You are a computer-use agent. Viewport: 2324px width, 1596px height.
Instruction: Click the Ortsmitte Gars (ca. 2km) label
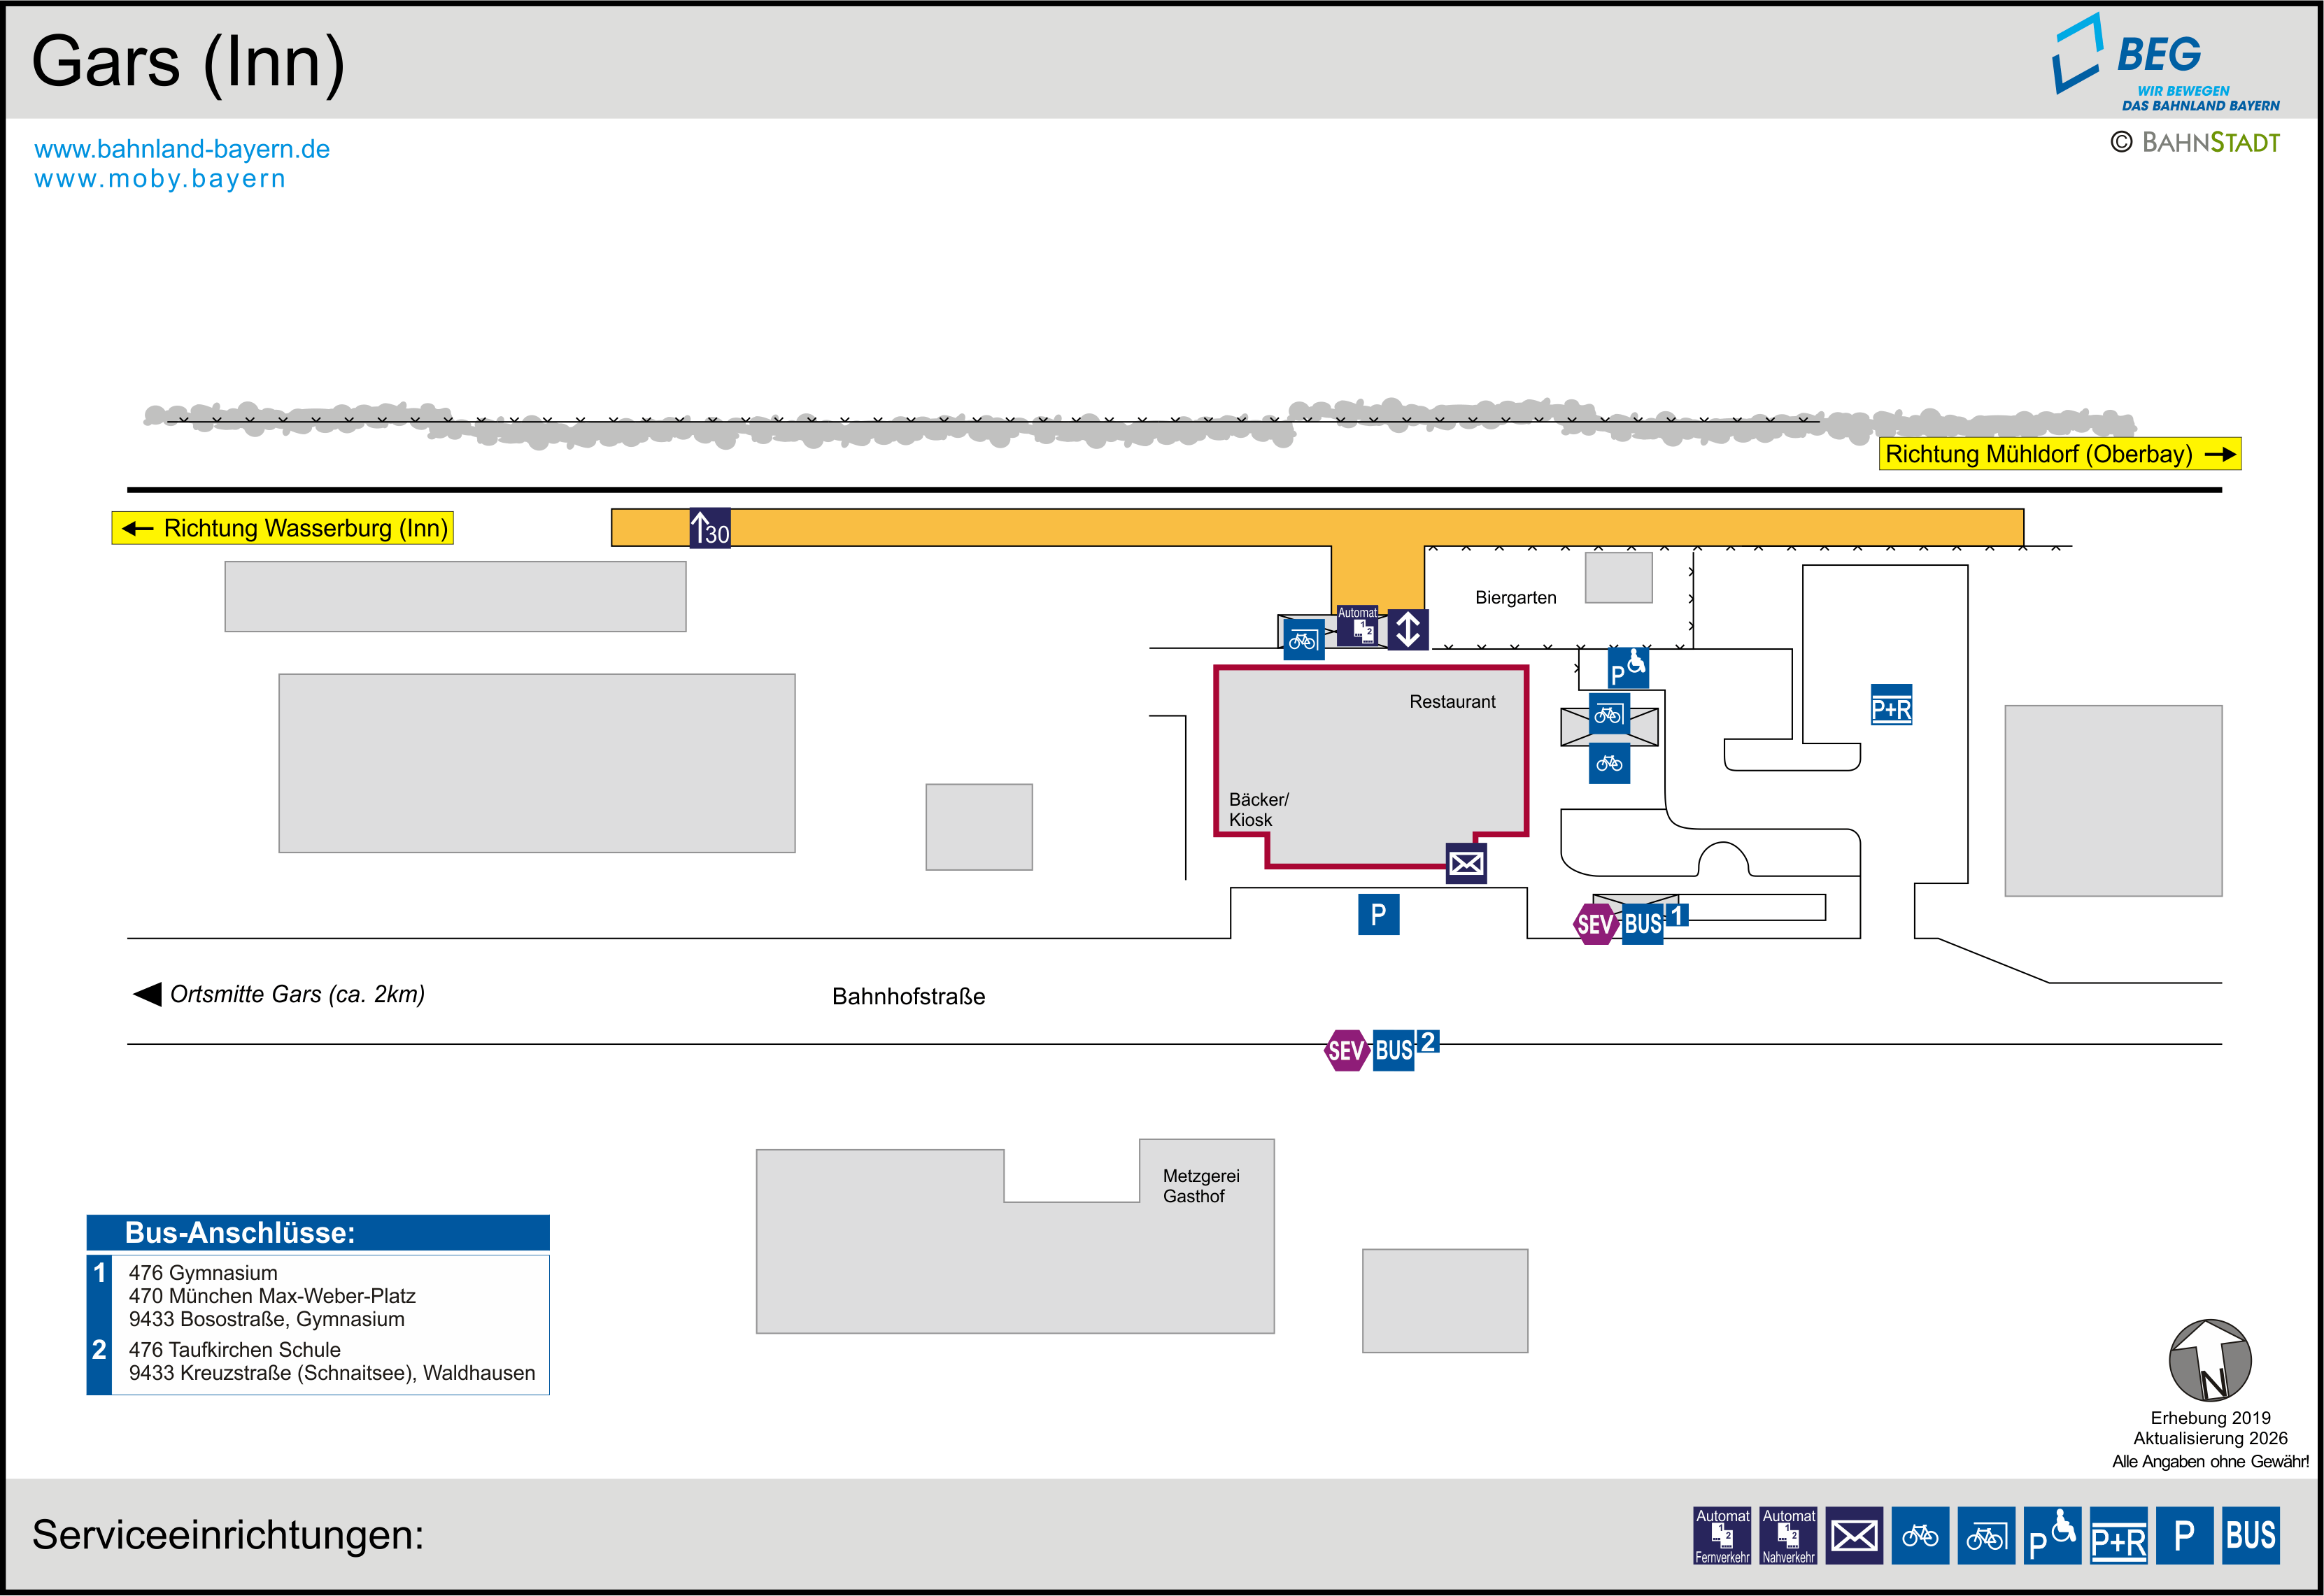[x=297, y=994]
